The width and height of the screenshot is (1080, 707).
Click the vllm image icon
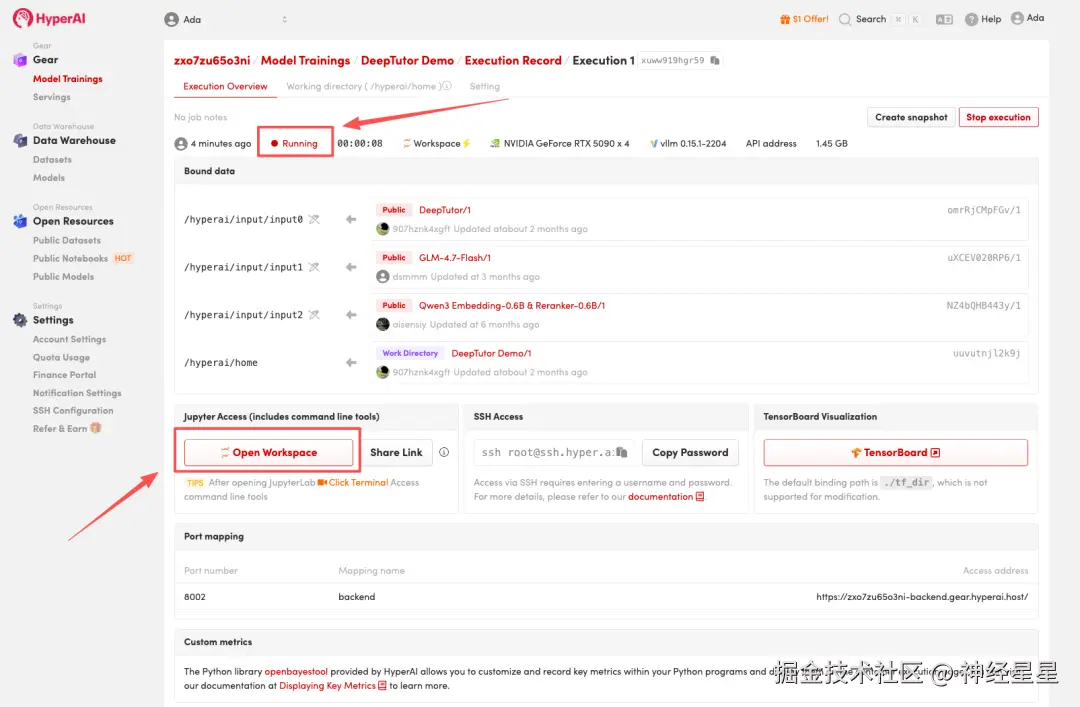(x=653, y=143)
